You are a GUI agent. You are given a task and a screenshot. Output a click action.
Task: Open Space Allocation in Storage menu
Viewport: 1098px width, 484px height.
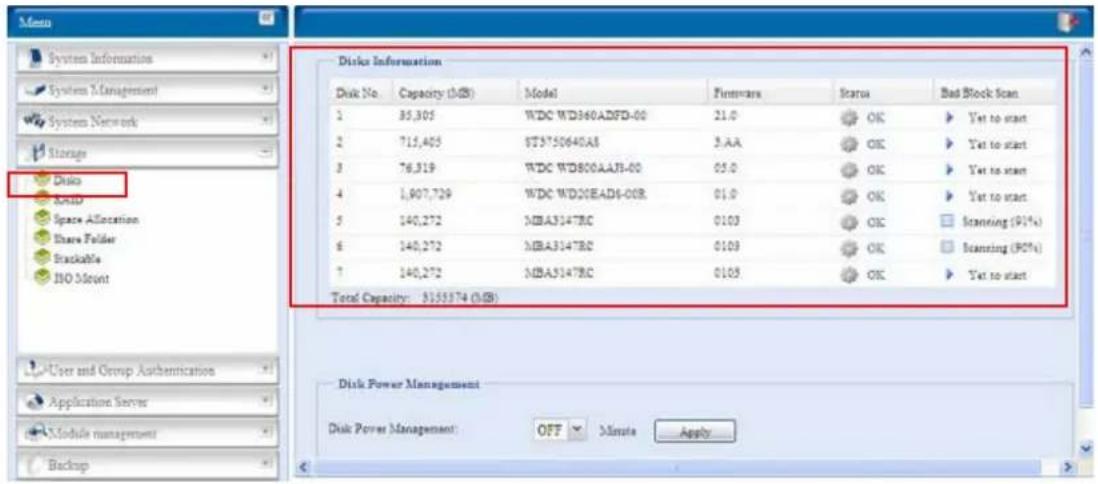click(96, 221)
